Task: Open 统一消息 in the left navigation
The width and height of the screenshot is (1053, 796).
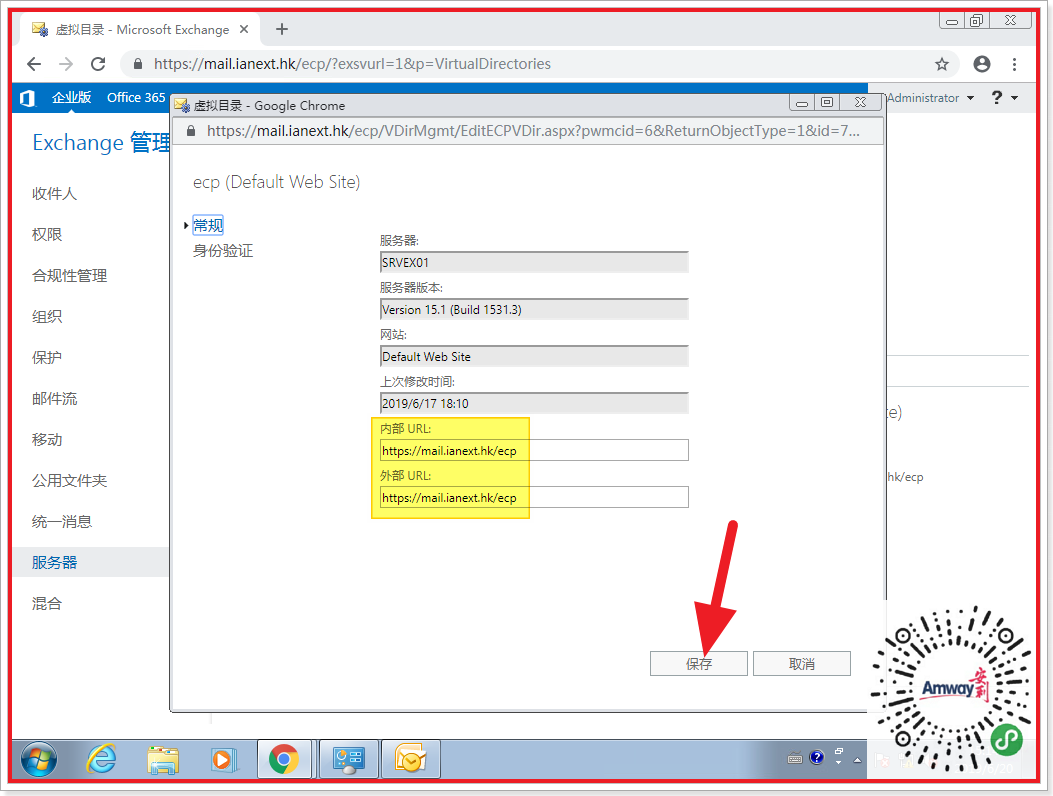Action: point(62,521)
